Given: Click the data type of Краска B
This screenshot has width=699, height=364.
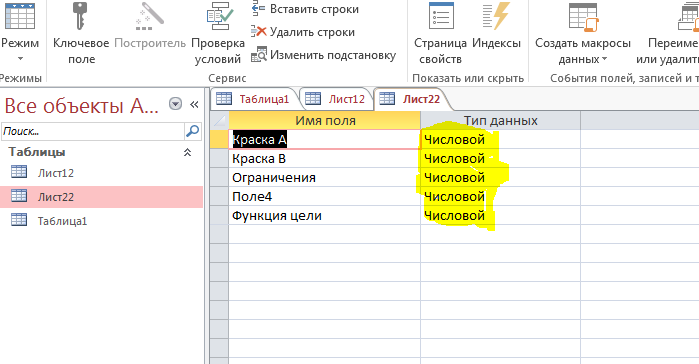Looking at the screenshot, I should coord(500,159).
